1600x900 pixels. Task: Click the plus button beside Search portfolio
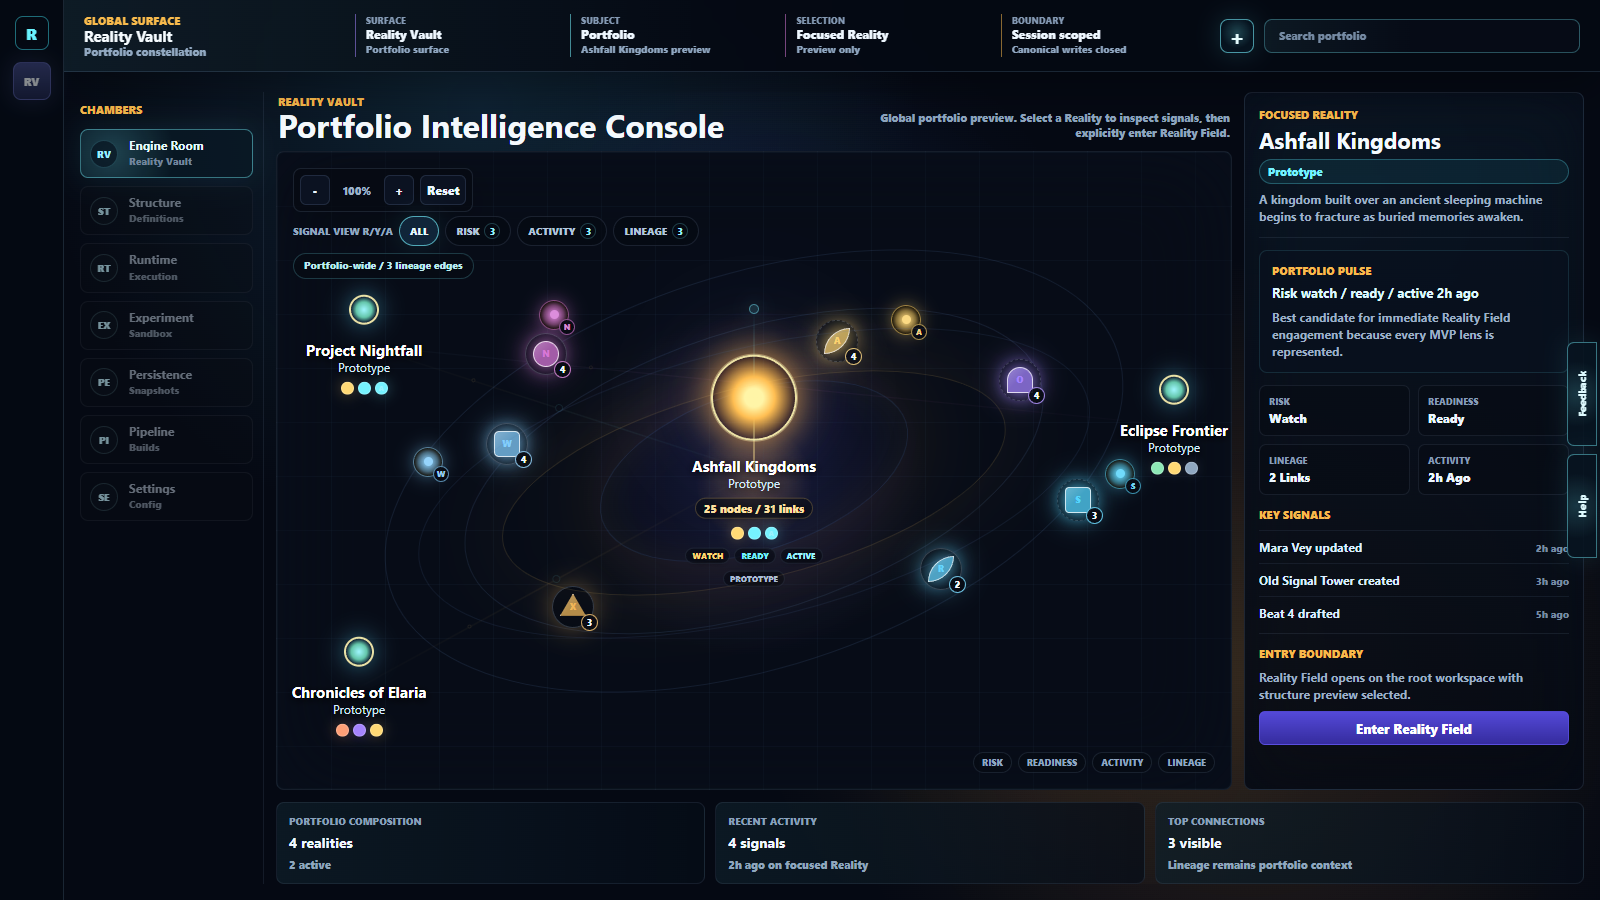click(x=1237, y=37)
